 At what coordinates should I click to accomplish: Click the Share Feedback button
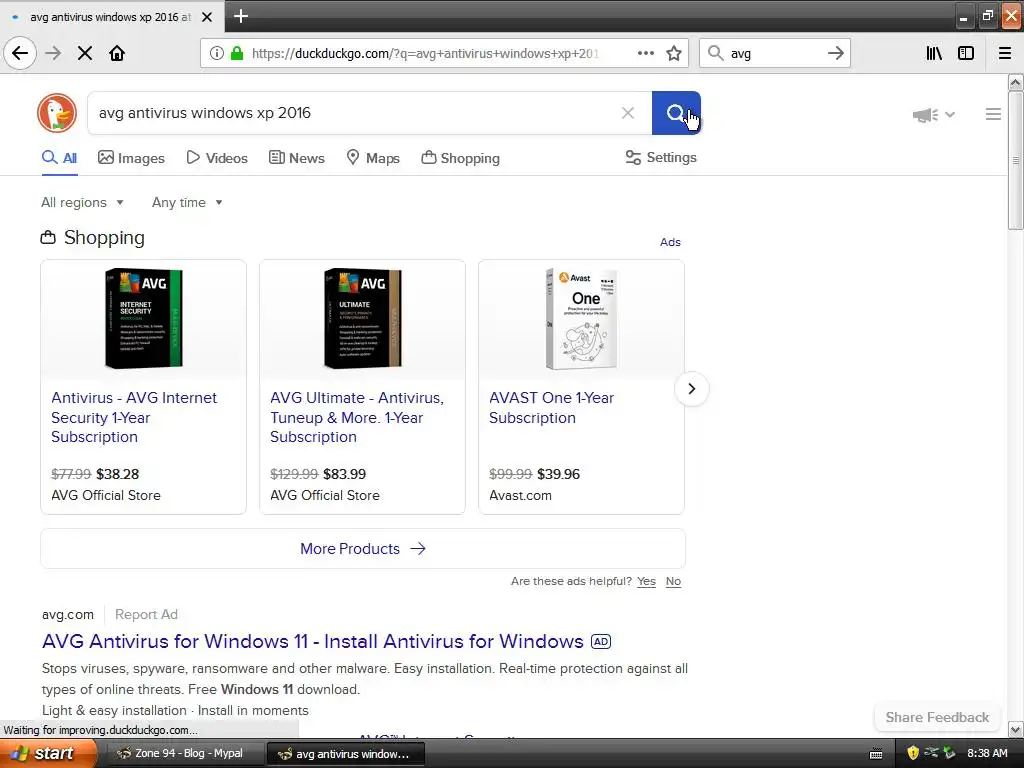click(x=937, y=717)
